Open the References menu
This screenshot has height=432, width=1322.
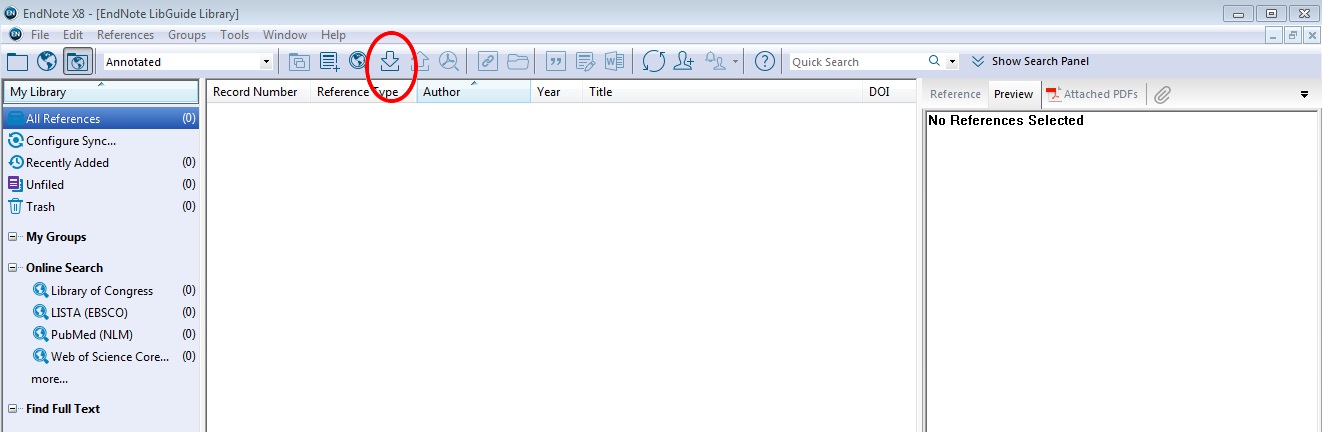coord(125,35)
